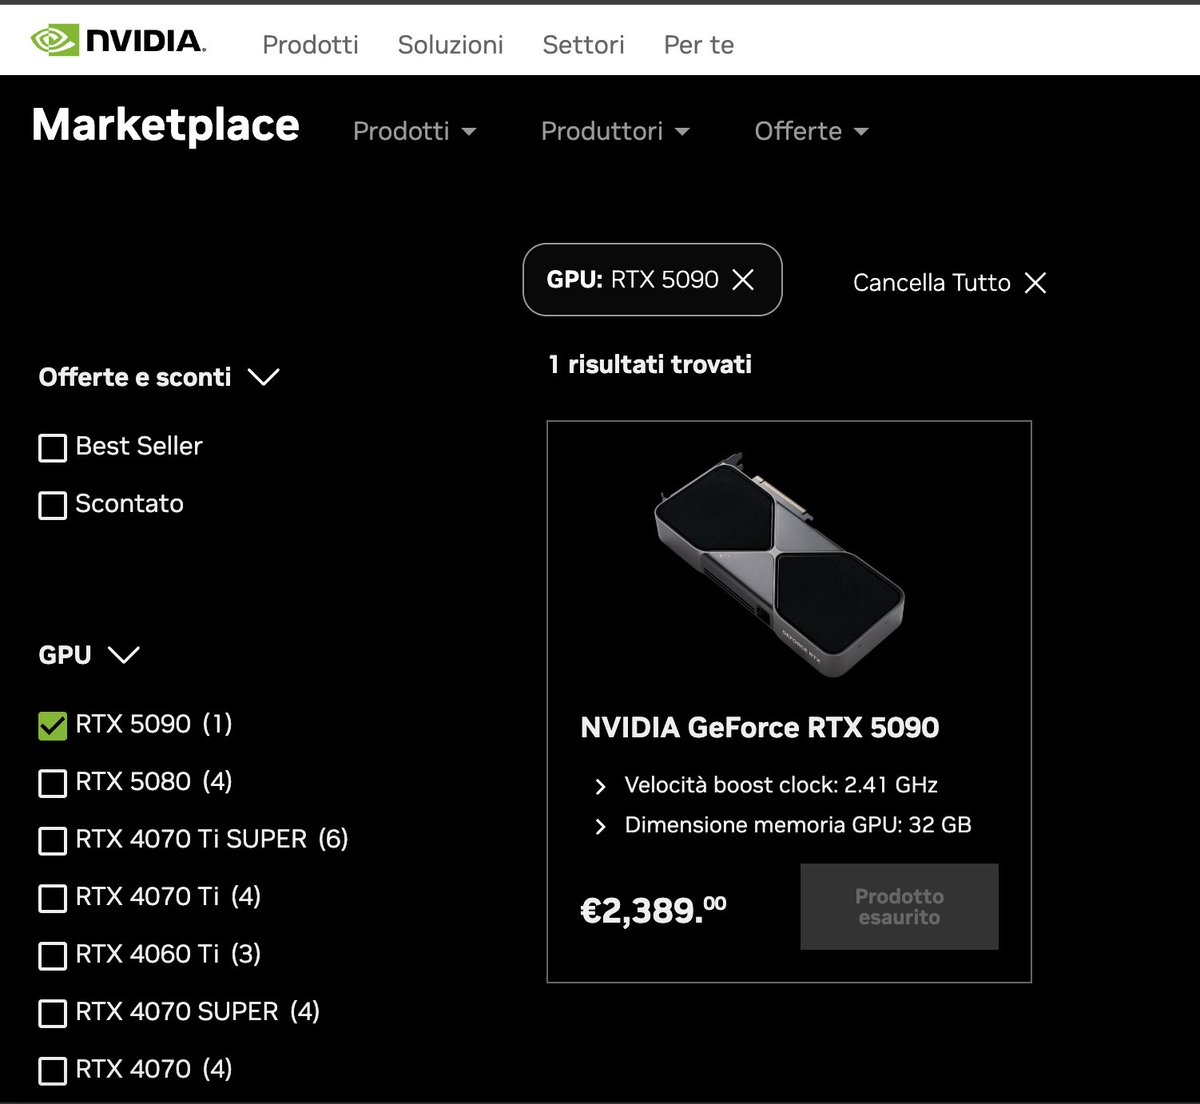Click the €2,389.00 price

click(x=653, y=910)
